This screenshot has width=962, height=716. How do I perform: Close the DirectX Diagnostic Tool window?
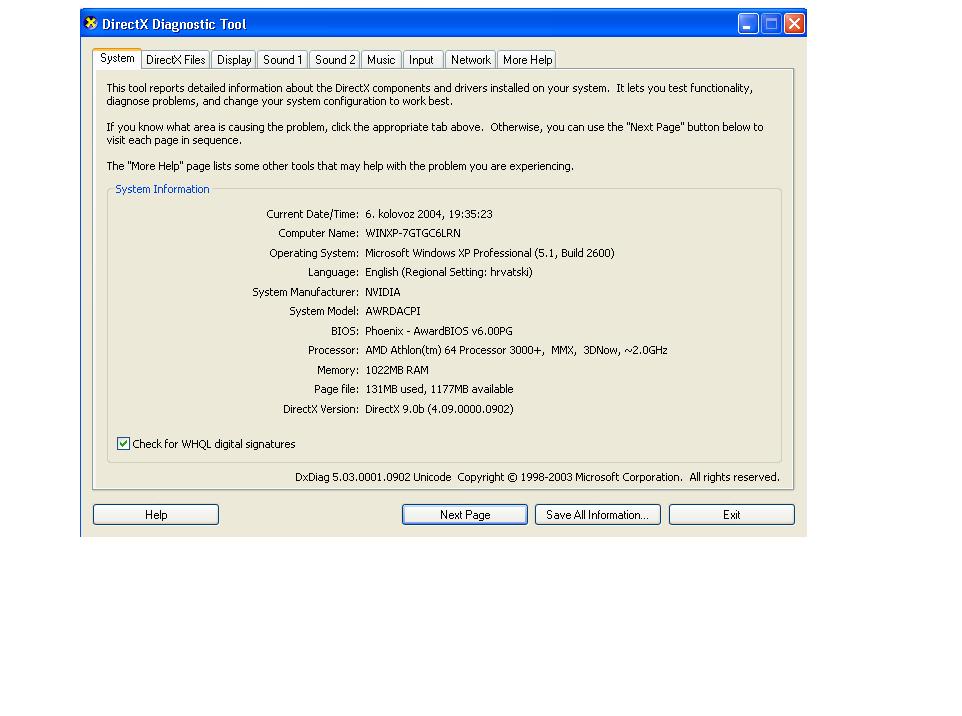[x=795, y=24]
